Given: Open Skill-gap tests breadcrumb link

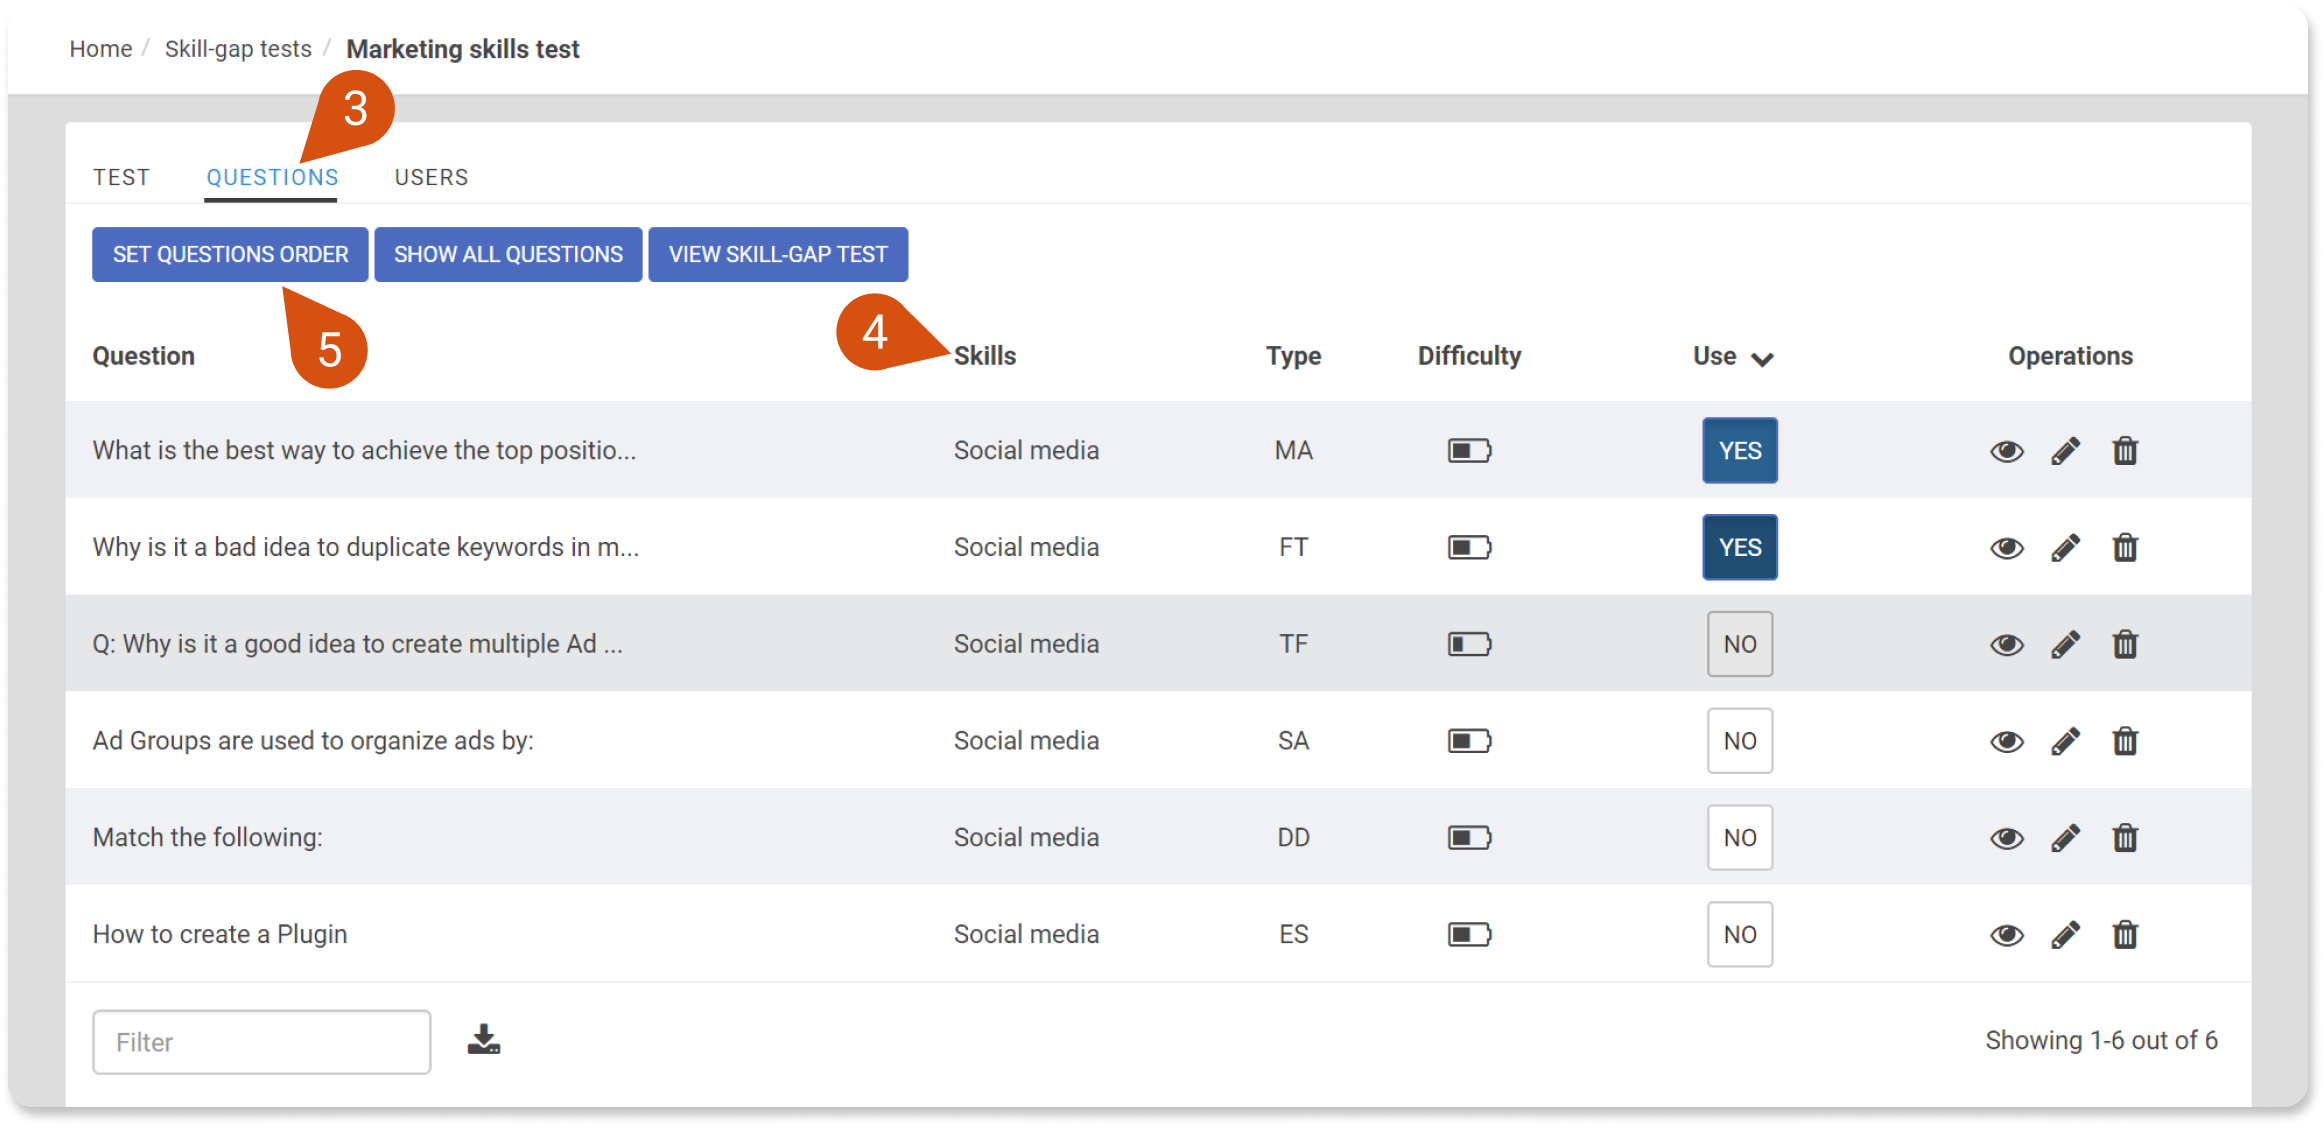Looking at the screenshot, I should [x=238, y=49].
